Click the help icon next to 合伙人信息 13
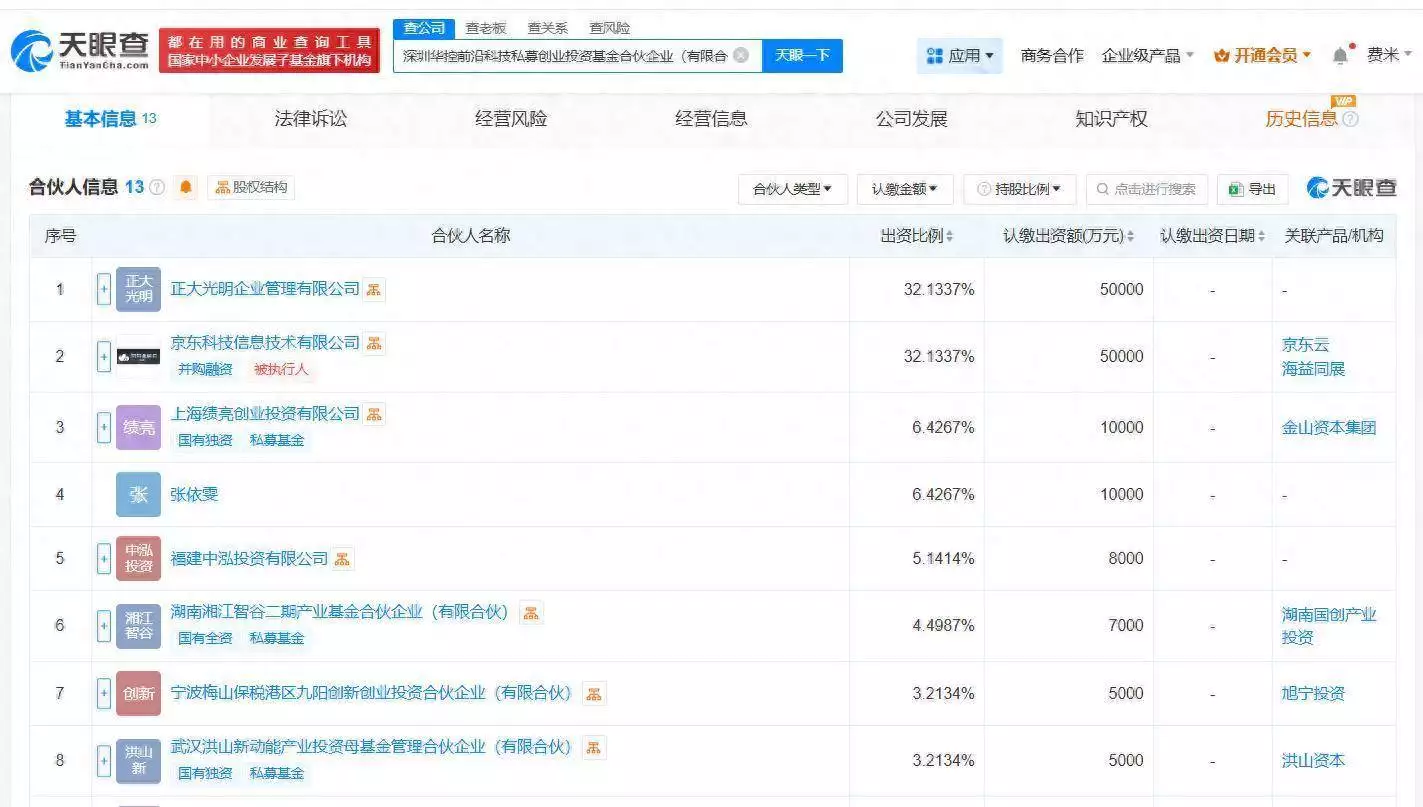Screen dimensions: 1423x807 [157, 187]
